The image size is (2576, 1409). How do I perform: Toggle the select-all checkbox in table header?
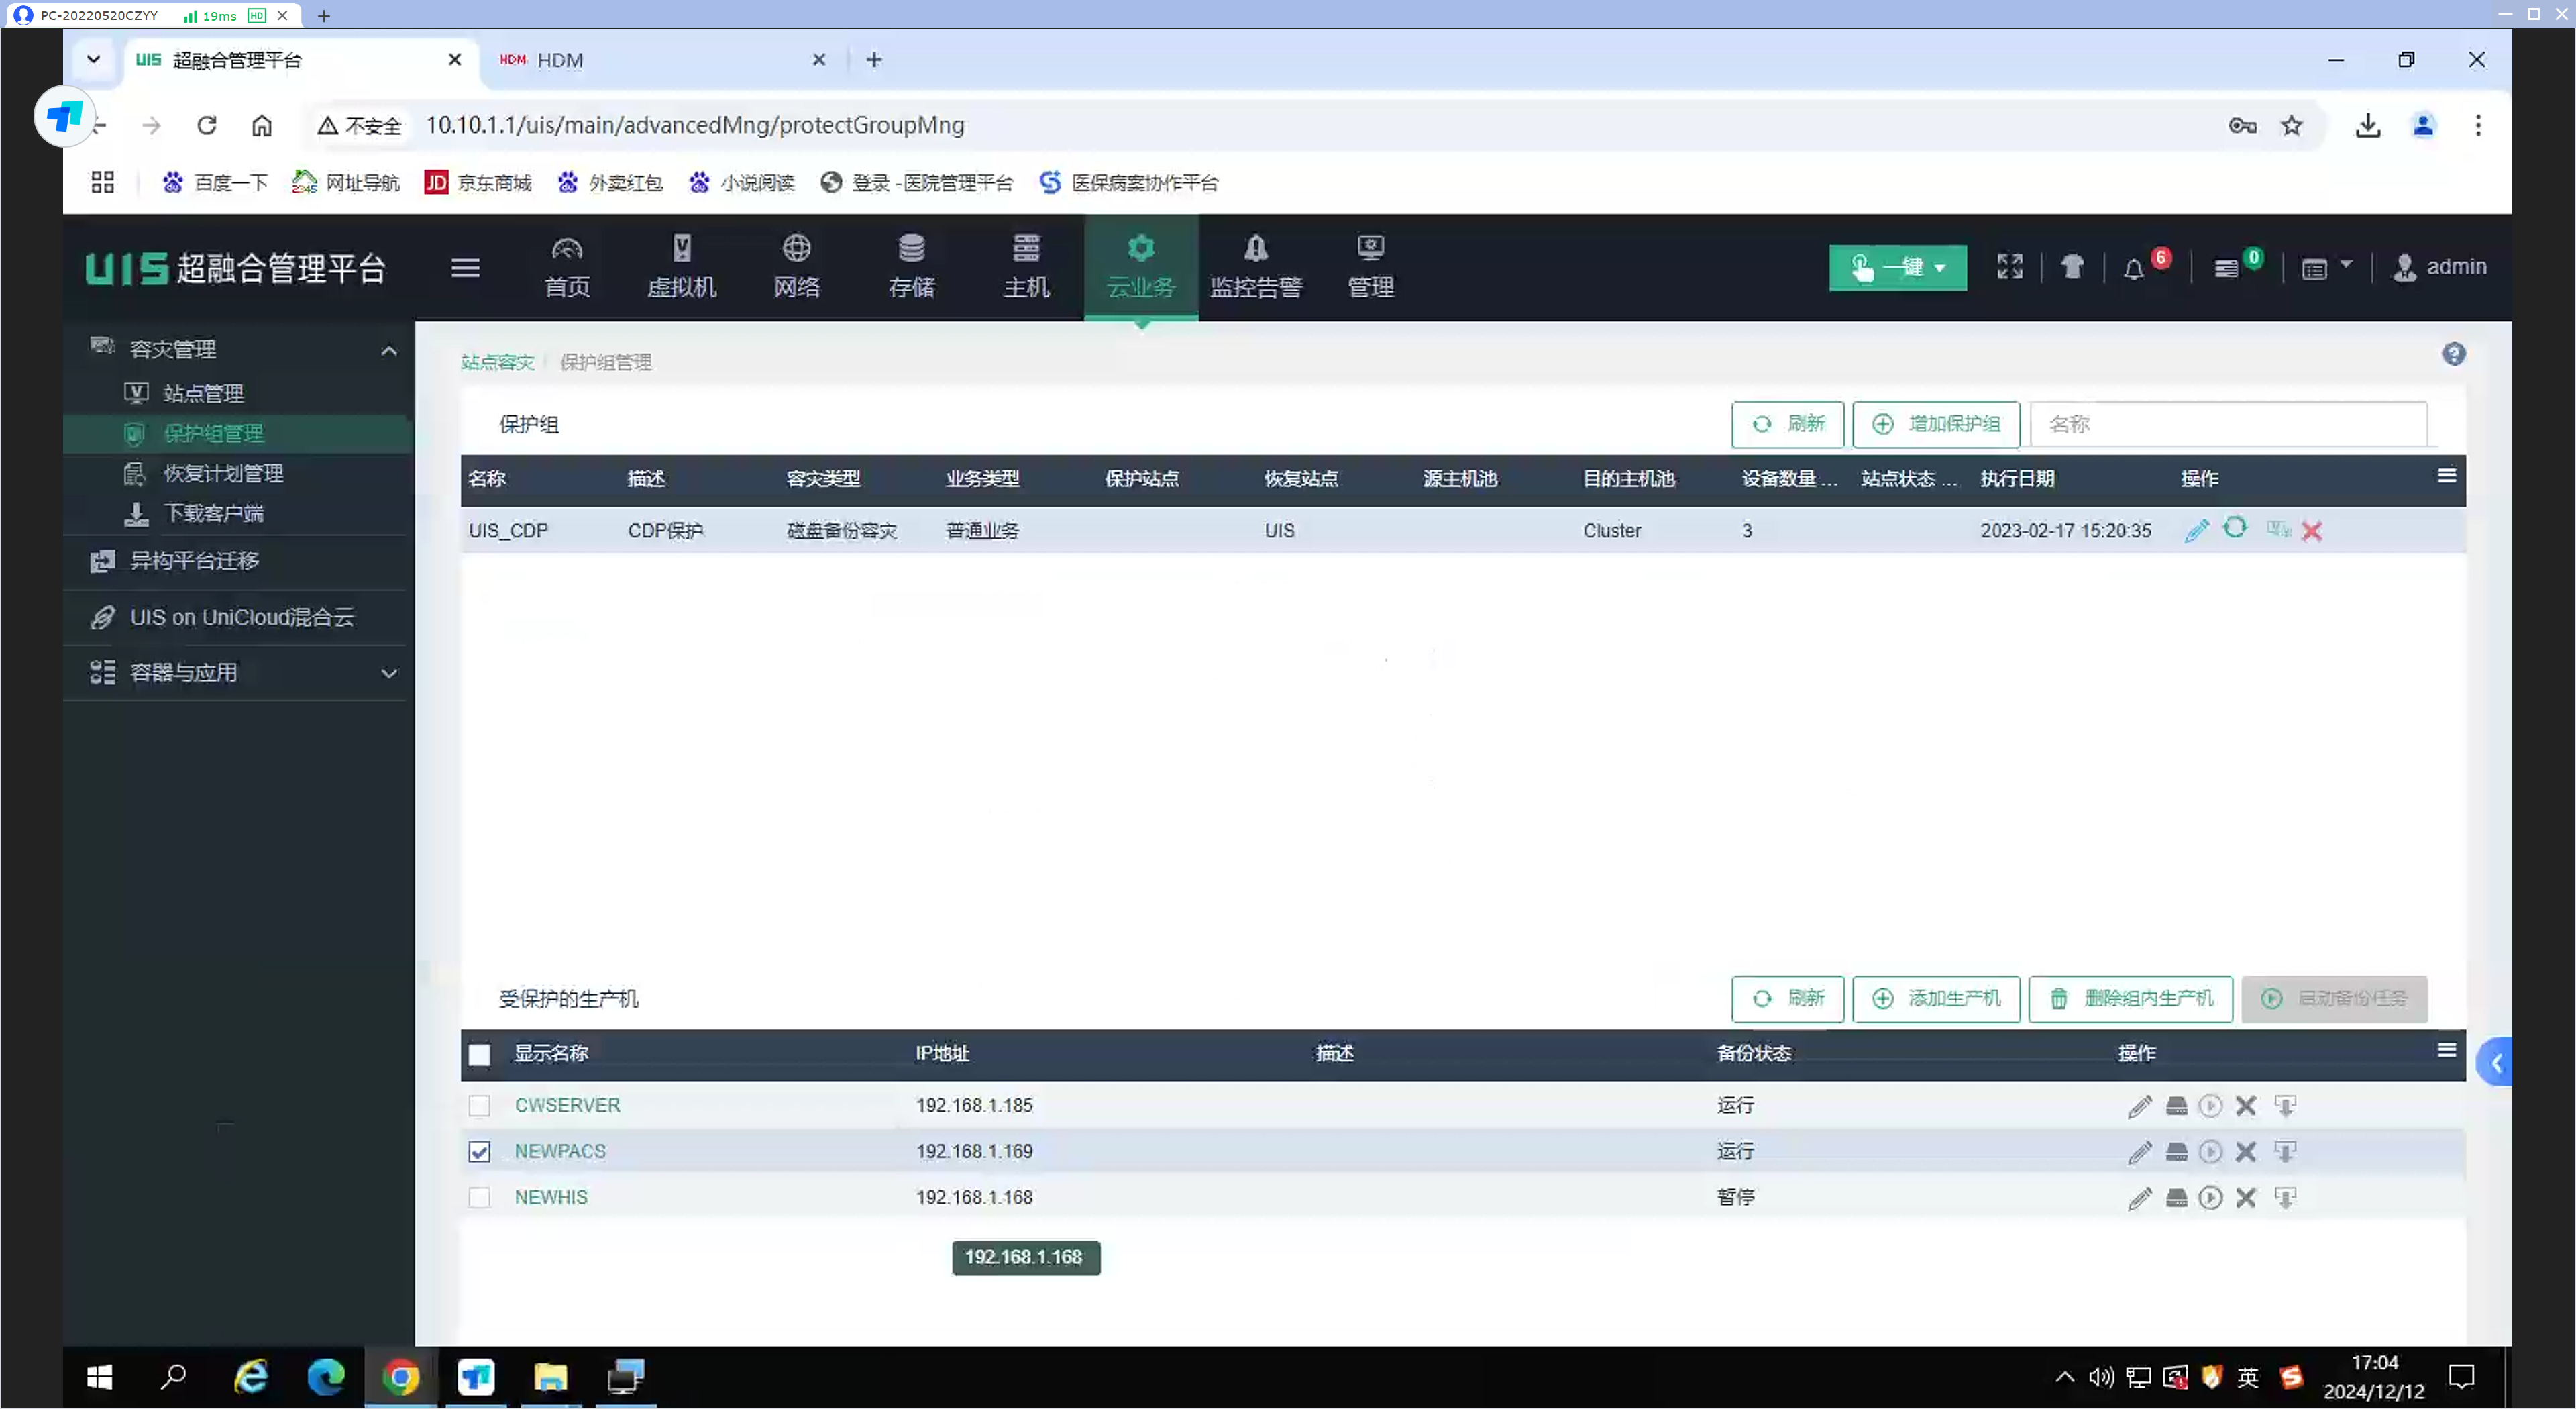pyautogui.click(x=479, y=1054)
